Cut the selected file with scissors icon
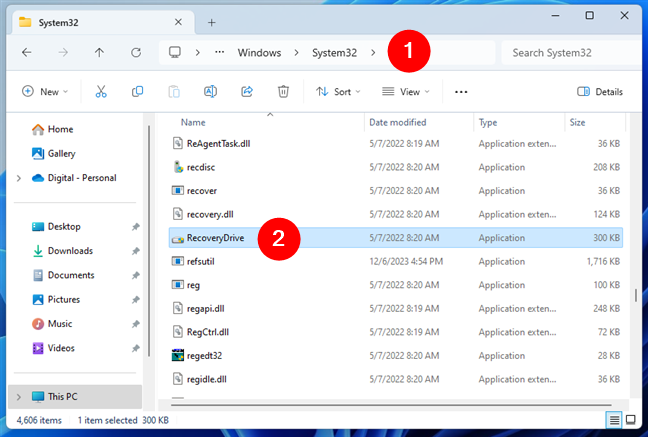 point(101,91)
